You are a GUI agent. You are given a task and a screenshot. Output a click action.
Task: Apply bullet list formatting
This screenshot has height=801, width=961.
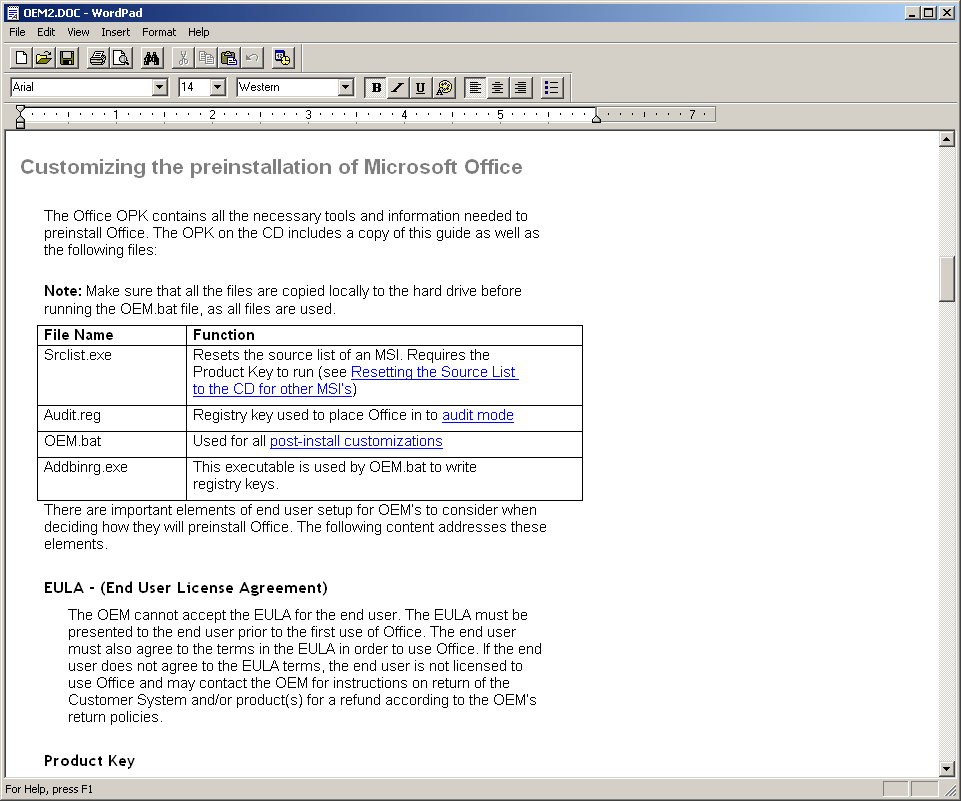[552, 88]
